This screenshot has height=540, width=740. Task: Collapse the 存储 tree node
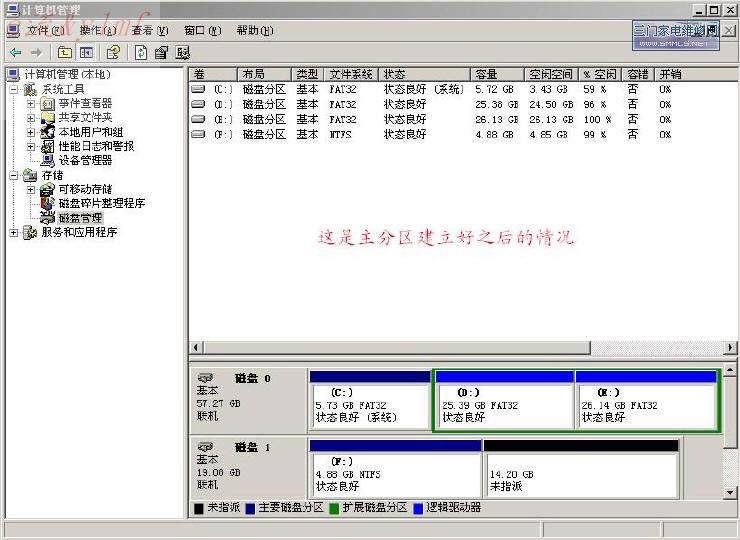[x=13, y=175]
